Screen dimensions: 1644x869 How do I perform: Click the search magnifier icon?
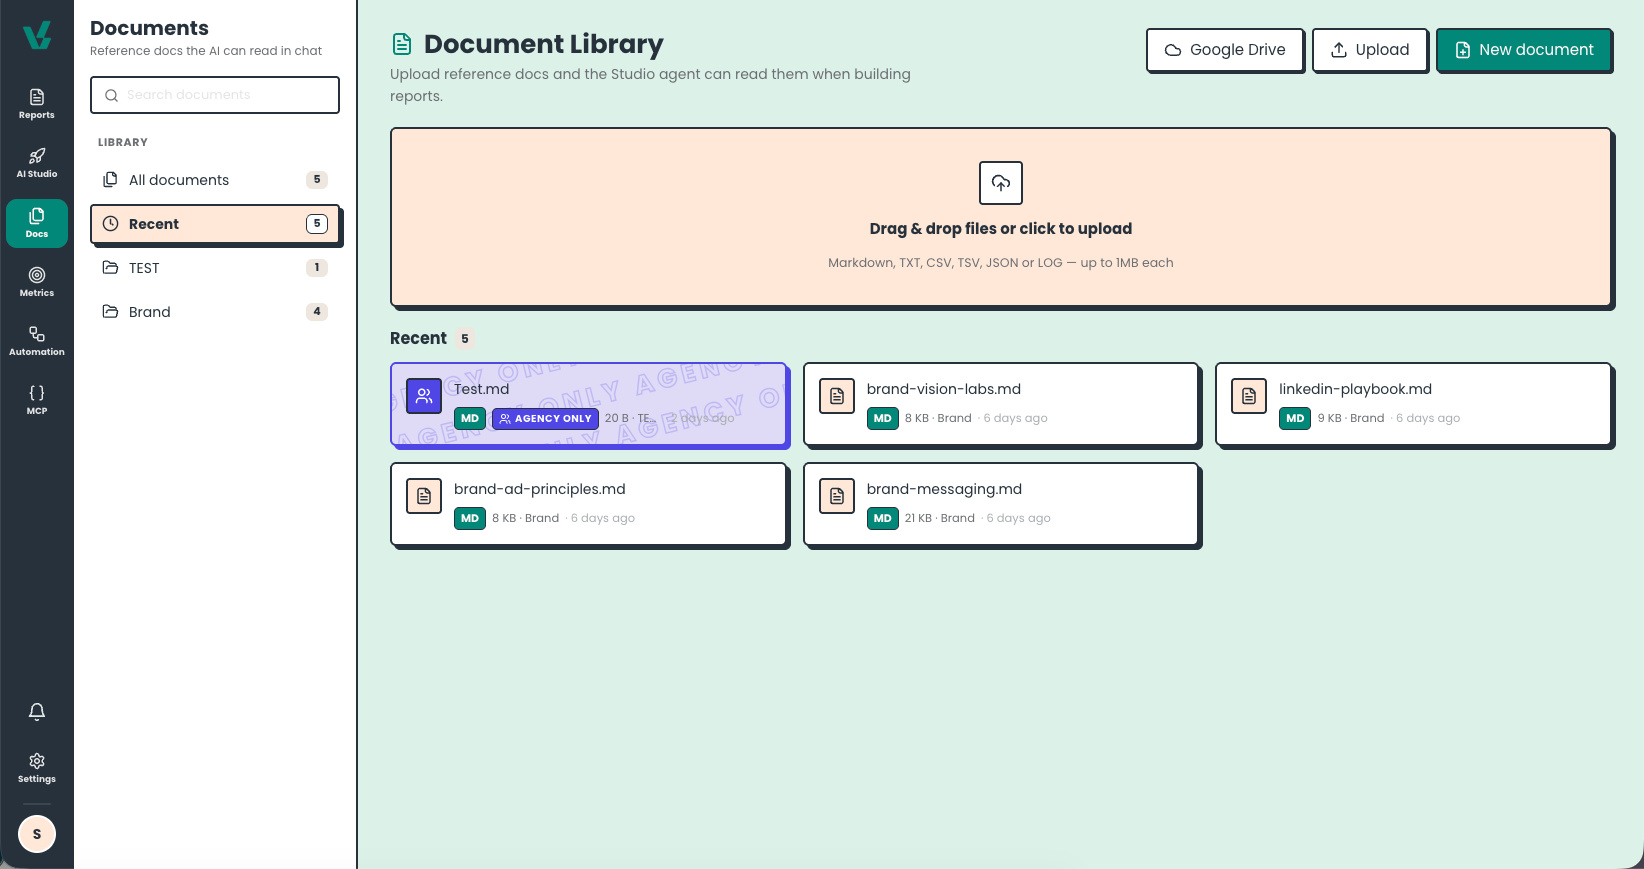[112, 95]
